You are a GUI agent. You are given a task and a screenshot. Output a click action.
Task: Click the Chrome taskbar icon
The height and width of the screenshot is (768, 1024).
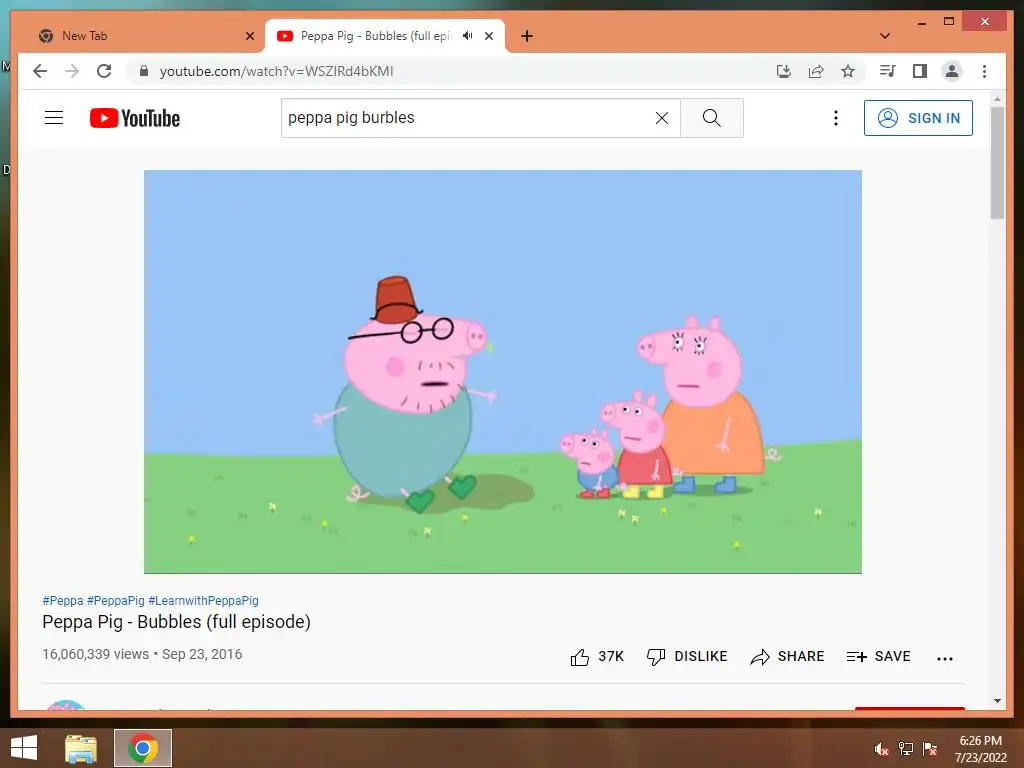143,748
